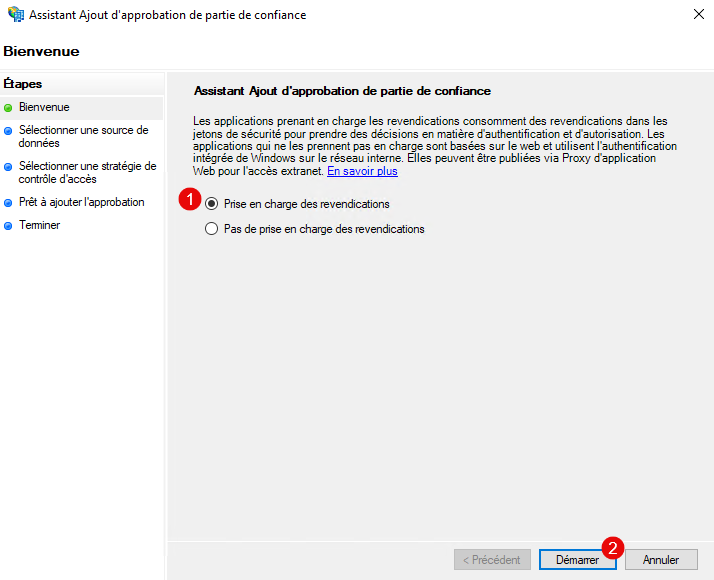The image size is (714, 580).
Task: Click the greyed-out Précédent button
Action: coord(492,560)
